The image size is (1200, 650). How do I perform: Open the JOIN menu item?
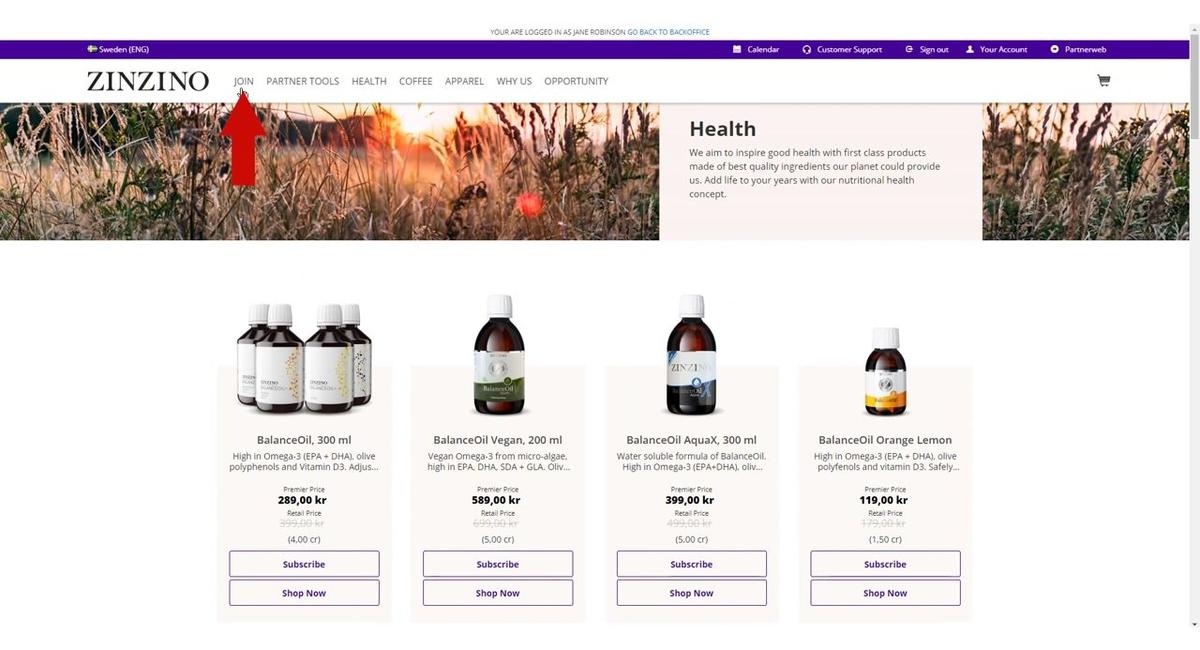pyautogui.click(x=243, y=81)
